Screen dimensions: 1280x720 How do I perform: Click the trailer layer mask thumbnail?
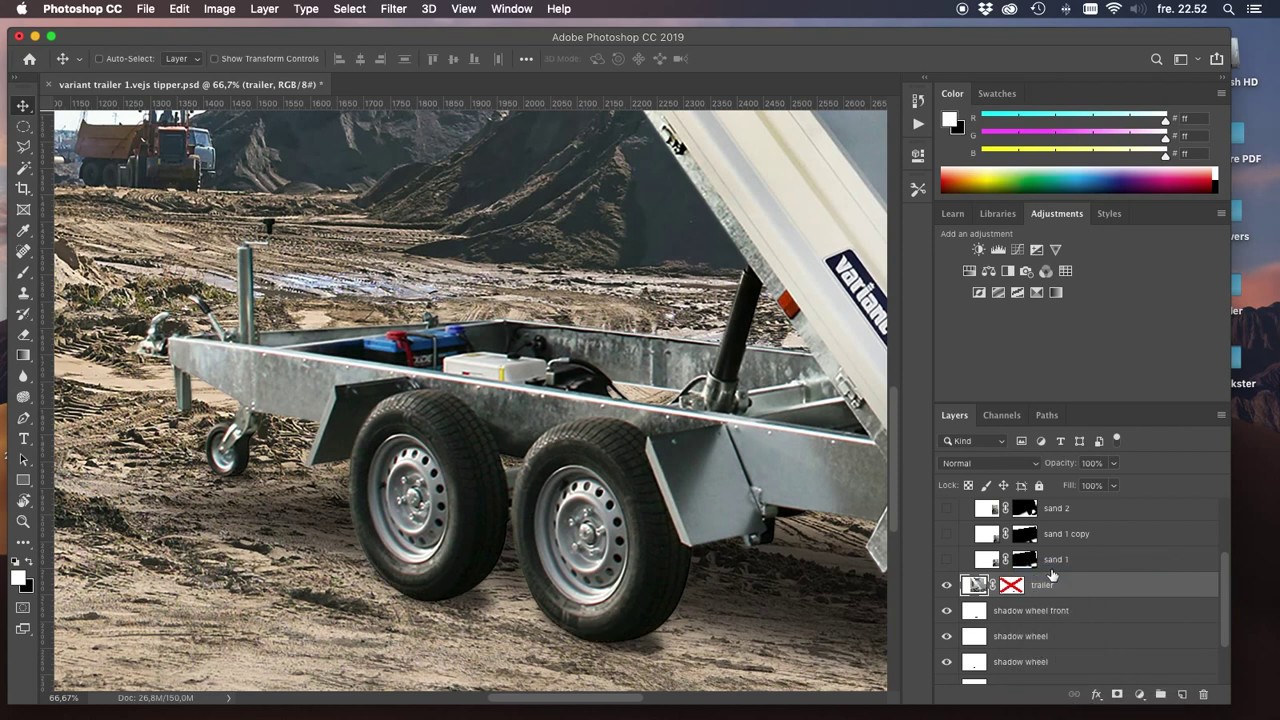click(1011, 585)
